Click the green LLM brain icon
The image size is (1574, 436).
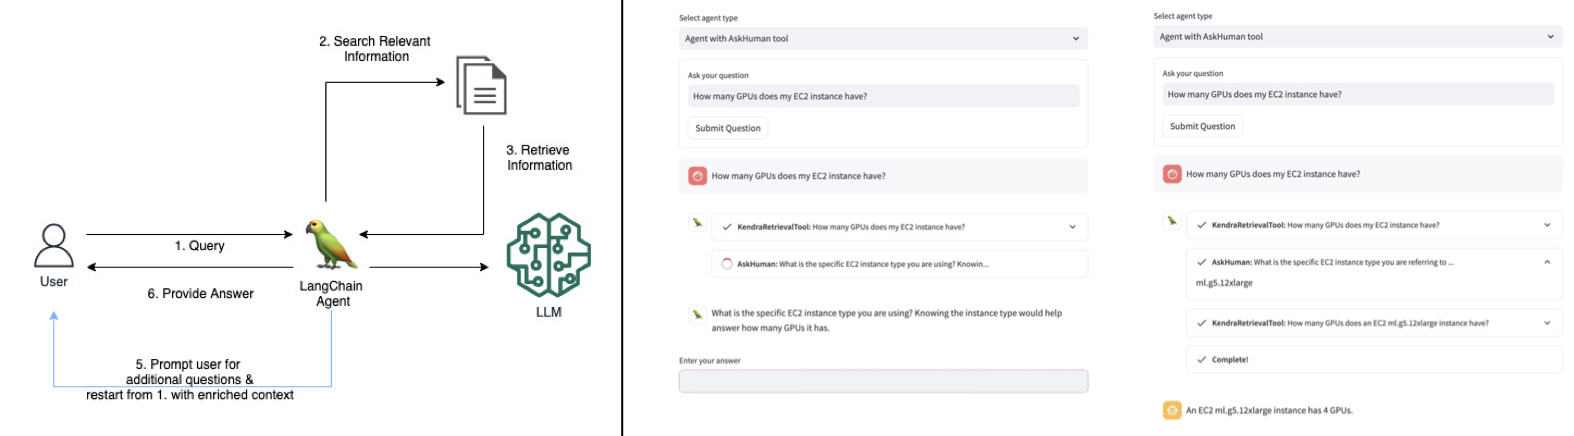pos(548,254)
